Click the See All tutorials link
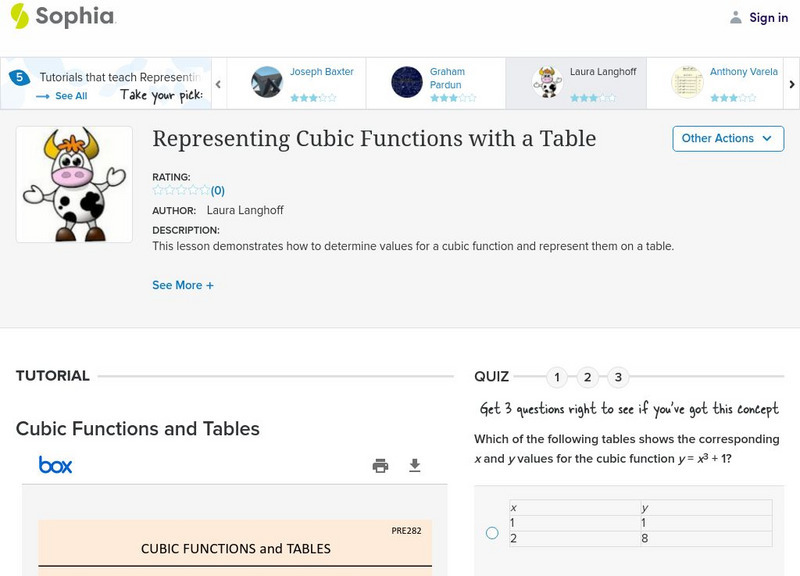The height and width of the screenshot is (576, 800). coord(62,96)
